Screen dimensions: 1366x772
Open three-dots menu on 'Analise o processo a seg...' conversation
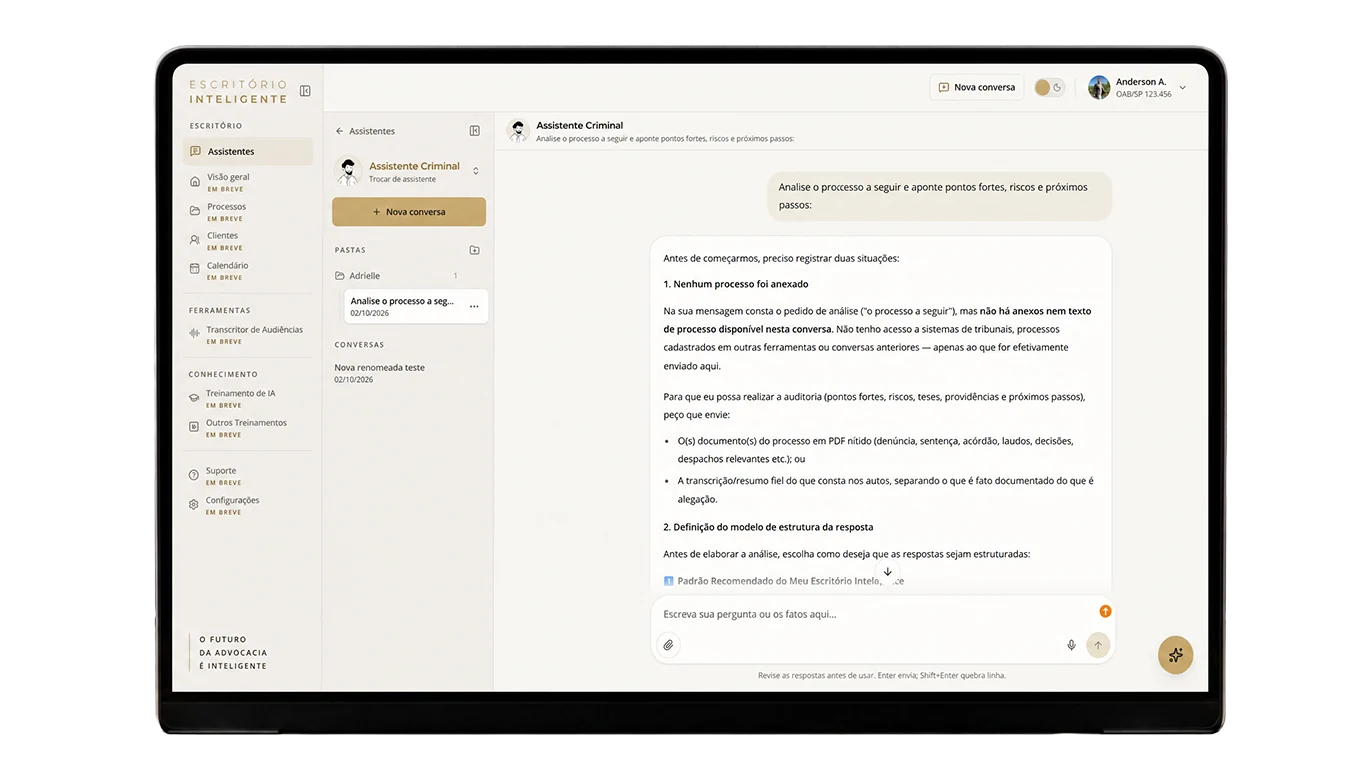(474, 307)
